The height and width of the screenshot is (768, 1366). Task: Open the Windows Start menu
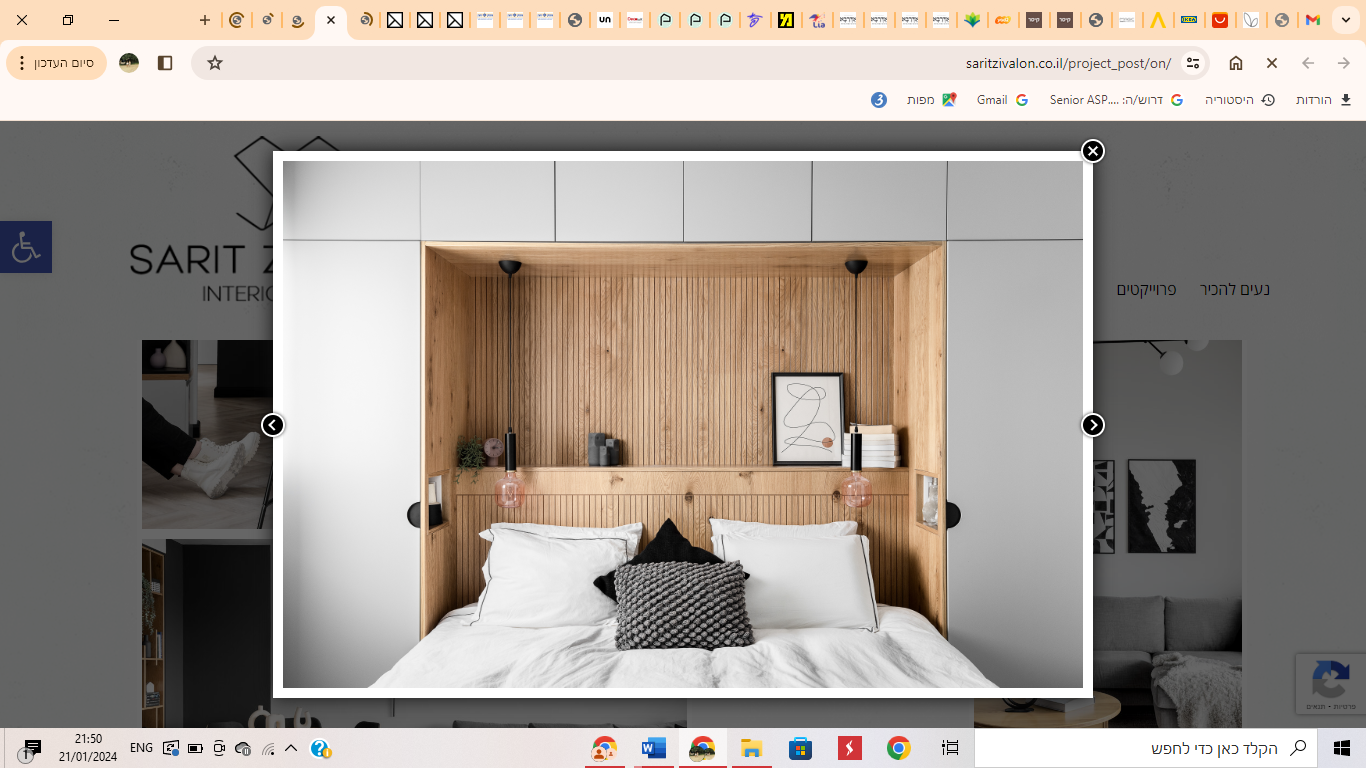[1342, 748]
